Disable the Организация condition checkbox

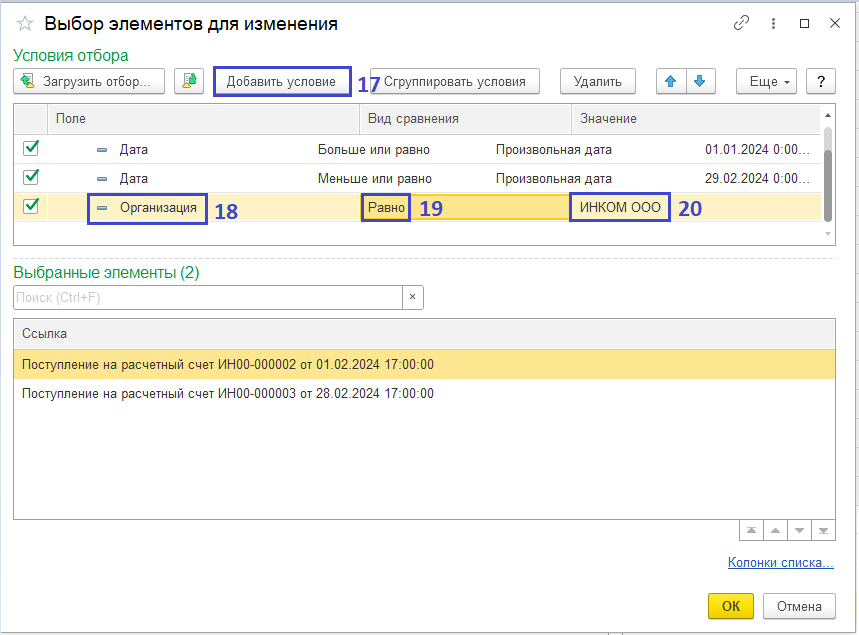tap(31, 207)
